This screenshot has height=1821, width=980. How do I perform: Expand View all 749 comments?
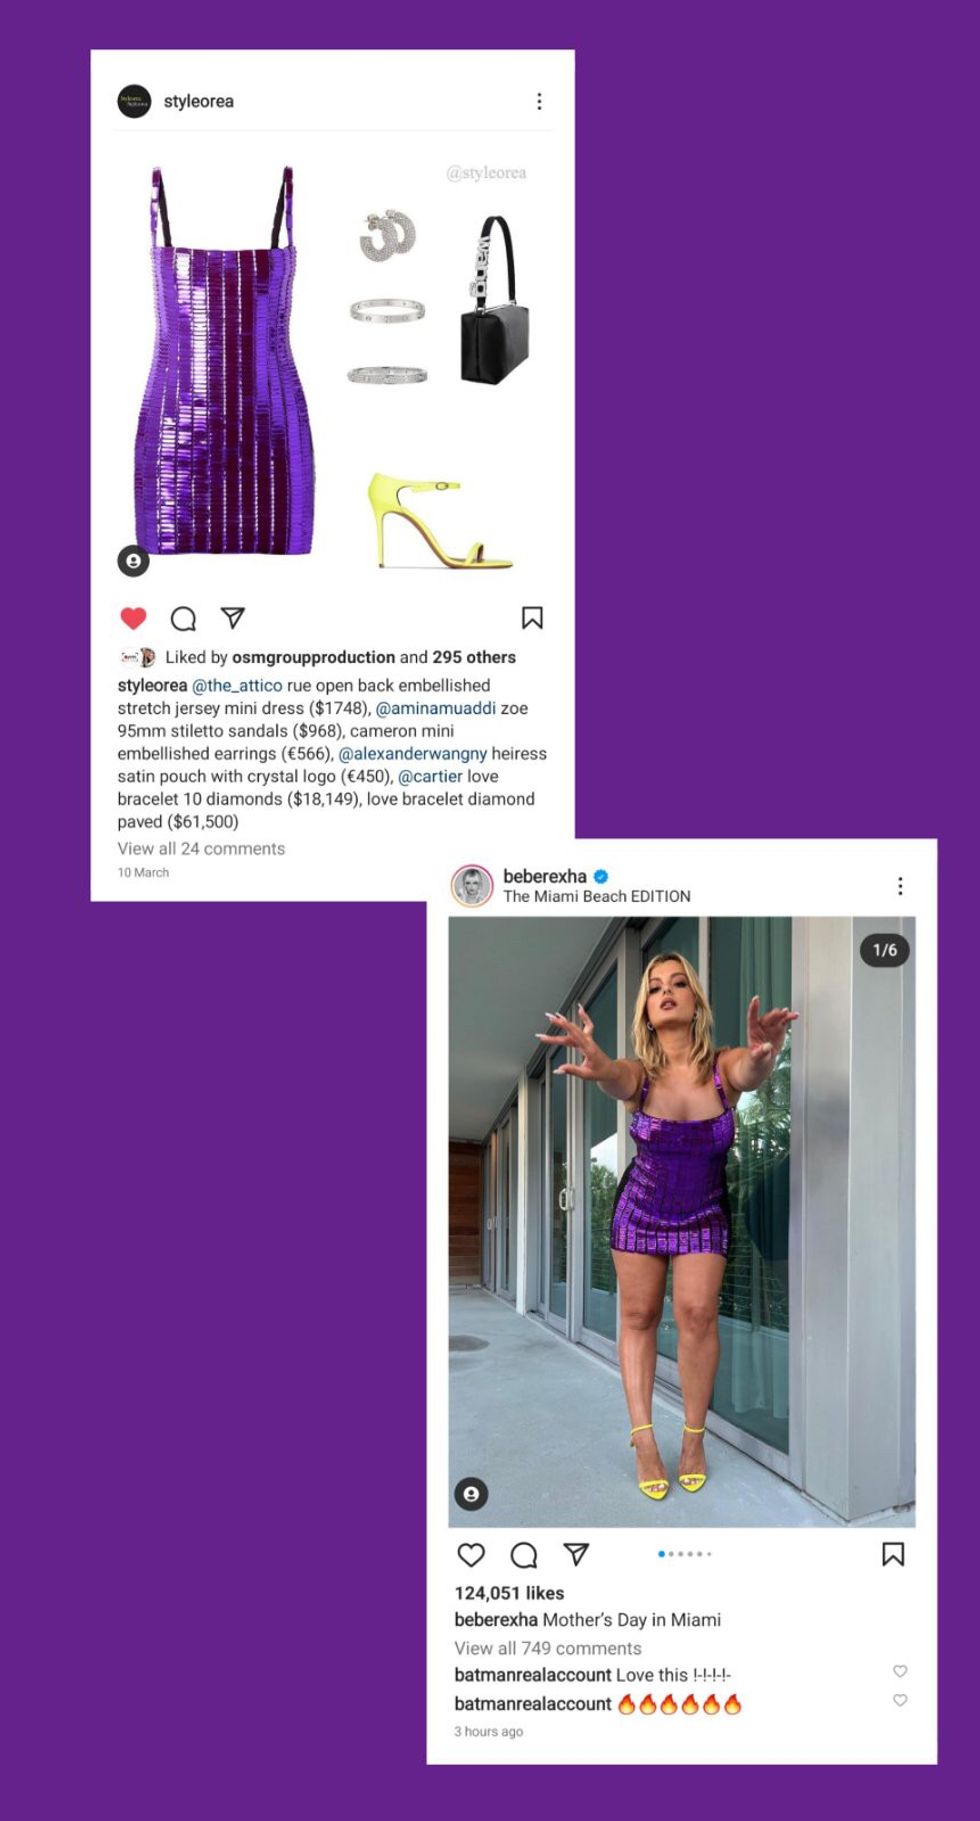[548, 1648]
